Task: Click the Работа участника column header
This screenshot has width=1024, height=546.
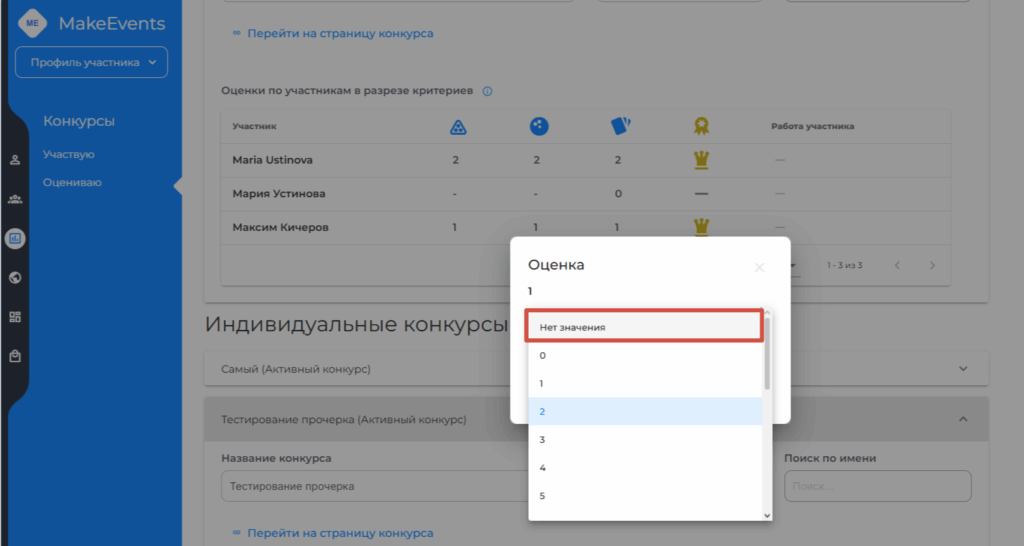Action: click(812, 127)
